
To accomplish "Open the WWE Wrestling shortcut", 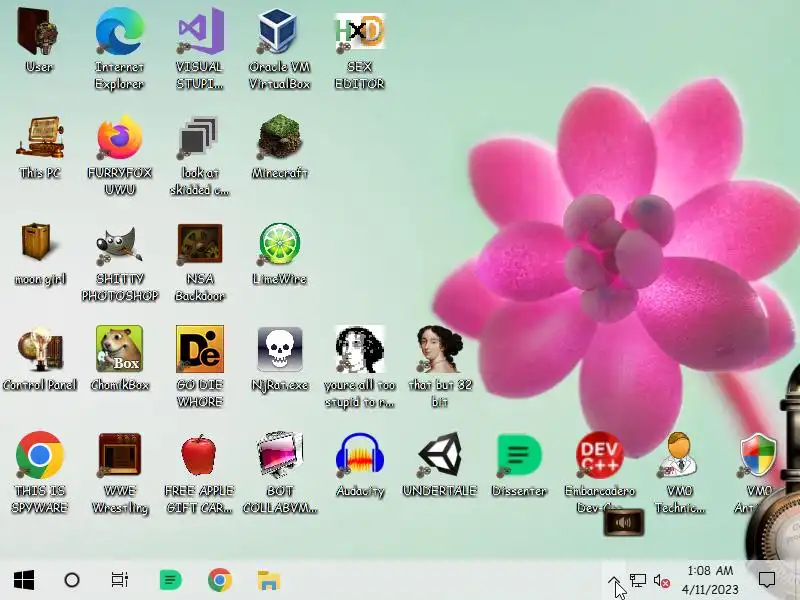I will (x=119, y=454).
